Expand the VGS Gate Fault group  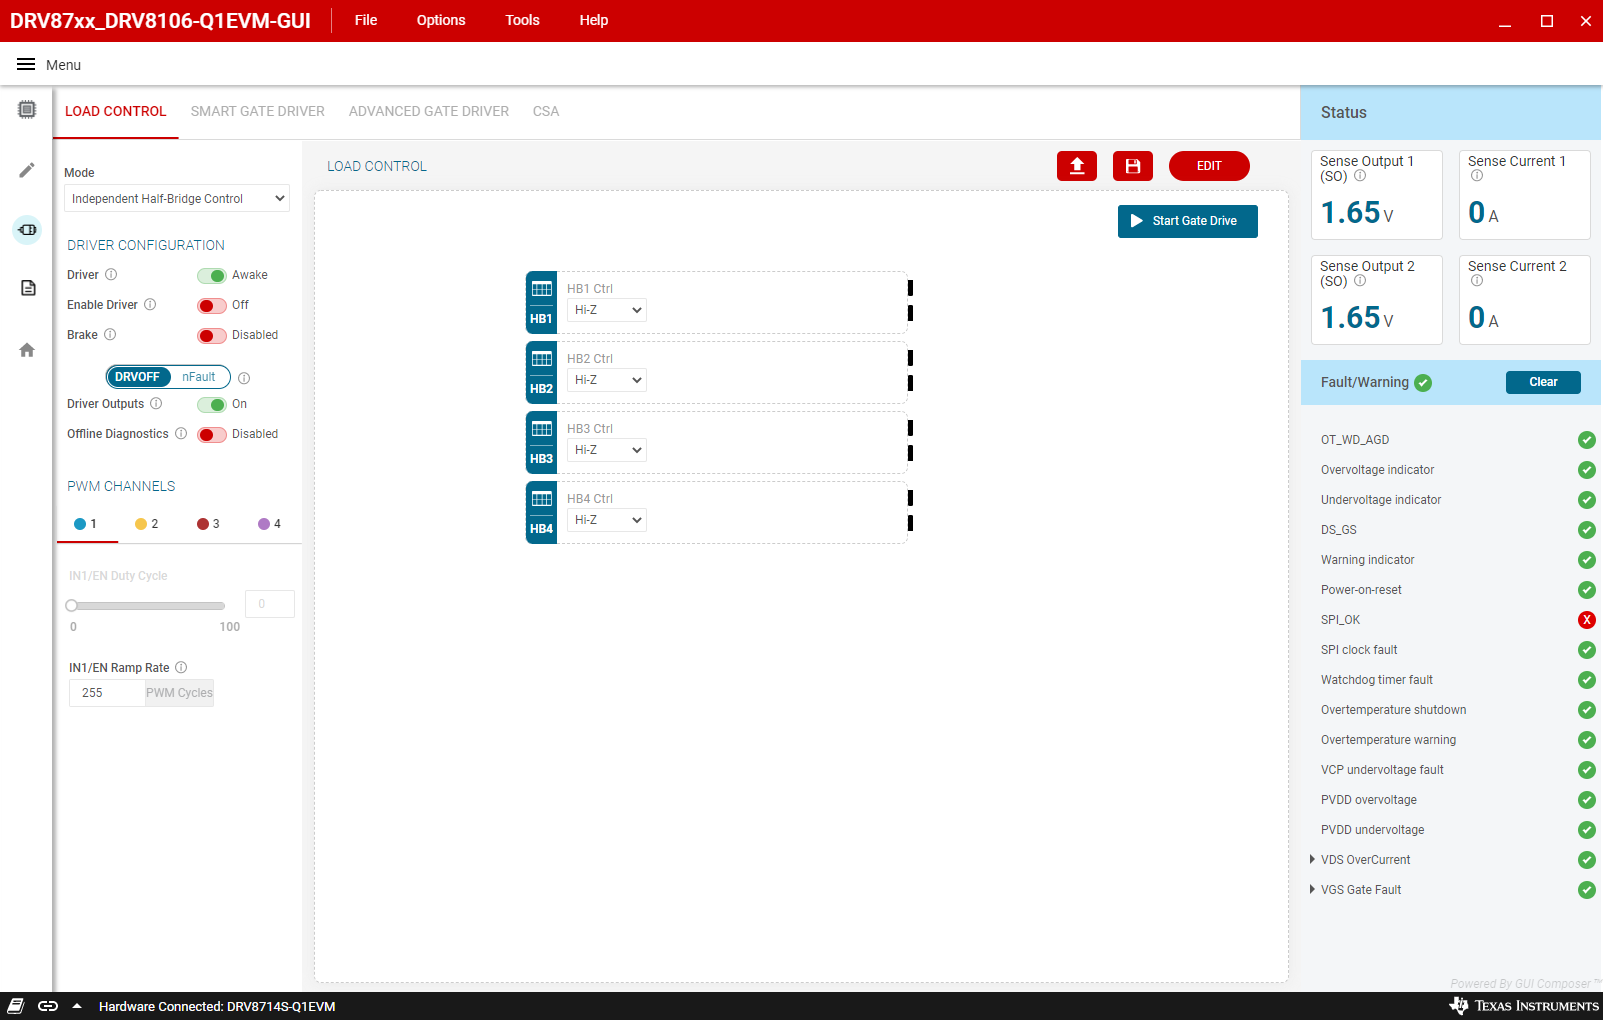[x=1312, y=890]
